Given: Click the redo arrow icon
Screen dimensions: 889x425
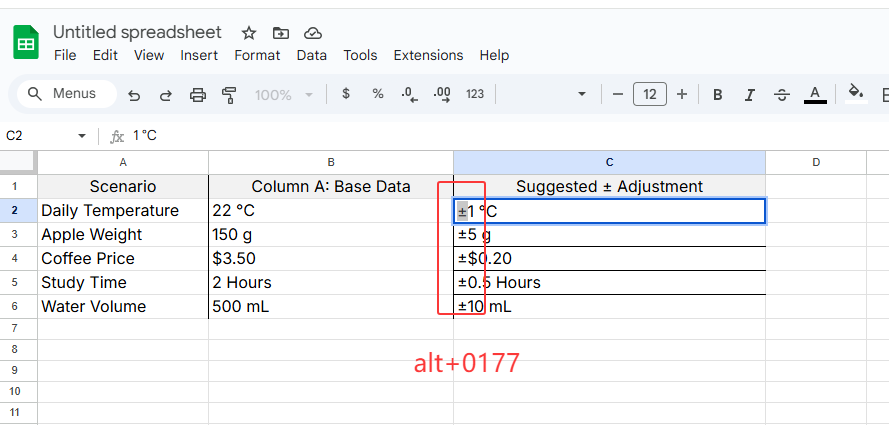Looking at the screenshot, I should click(x=166, y=95).
